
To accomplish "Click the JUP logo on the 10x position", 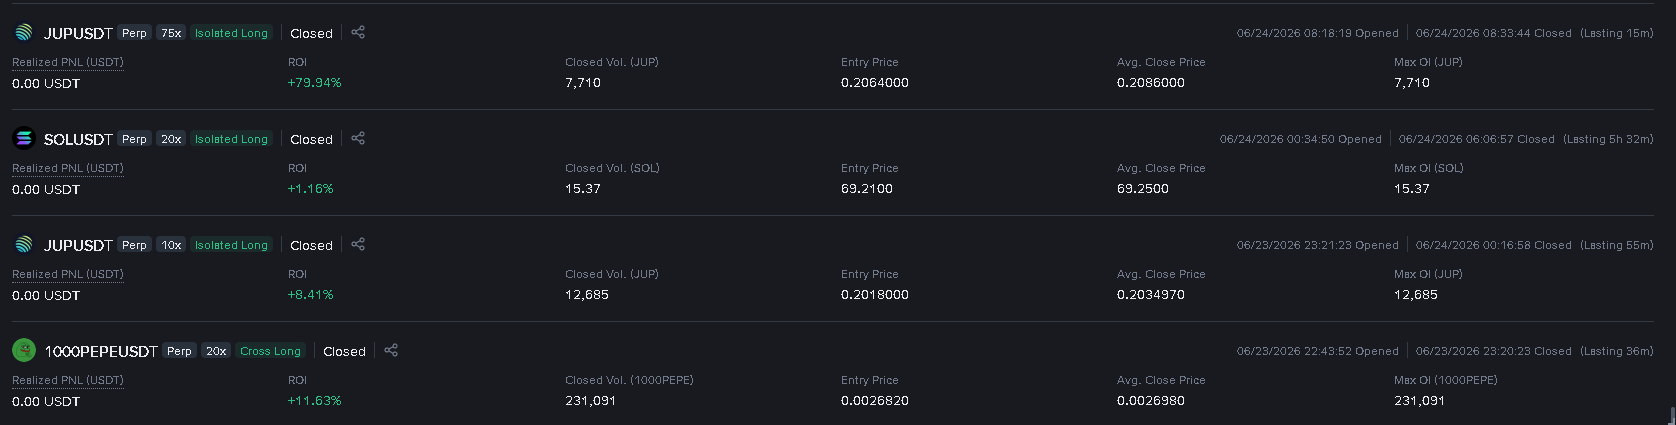I will (x=24, y=244).
